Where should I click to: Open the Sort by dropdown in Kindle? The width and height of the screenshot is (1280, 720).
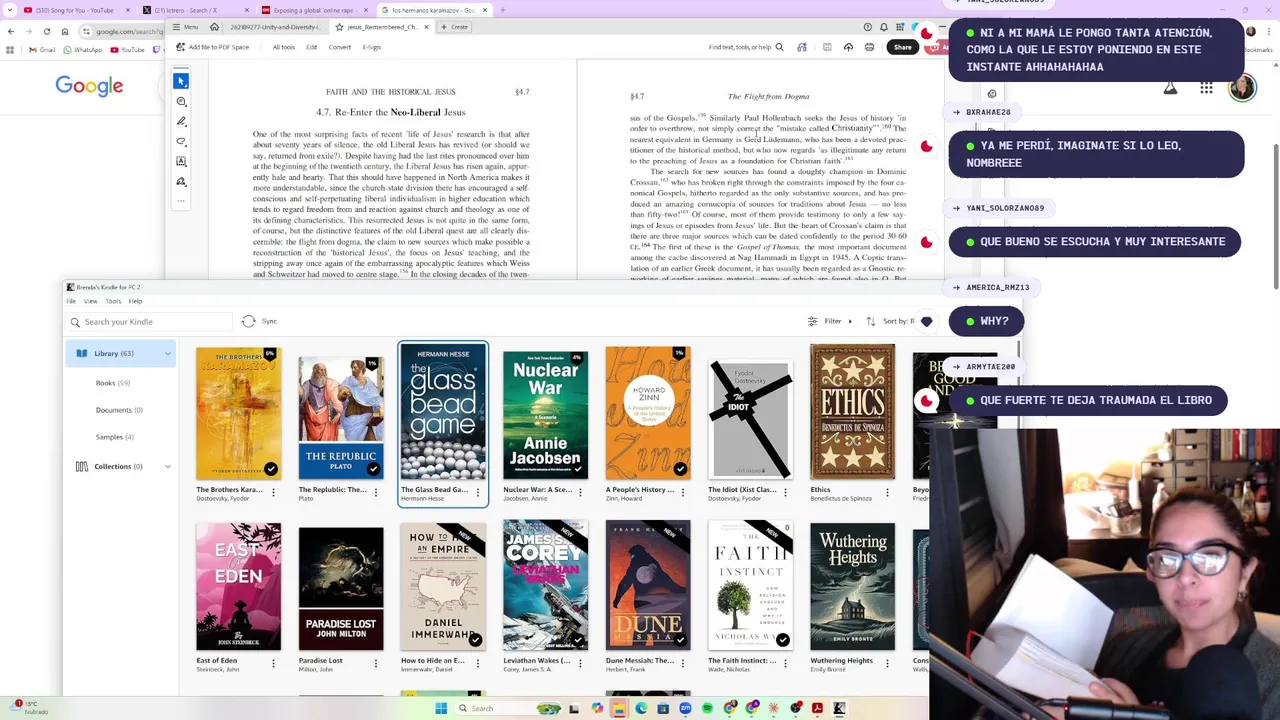[890, 321]
